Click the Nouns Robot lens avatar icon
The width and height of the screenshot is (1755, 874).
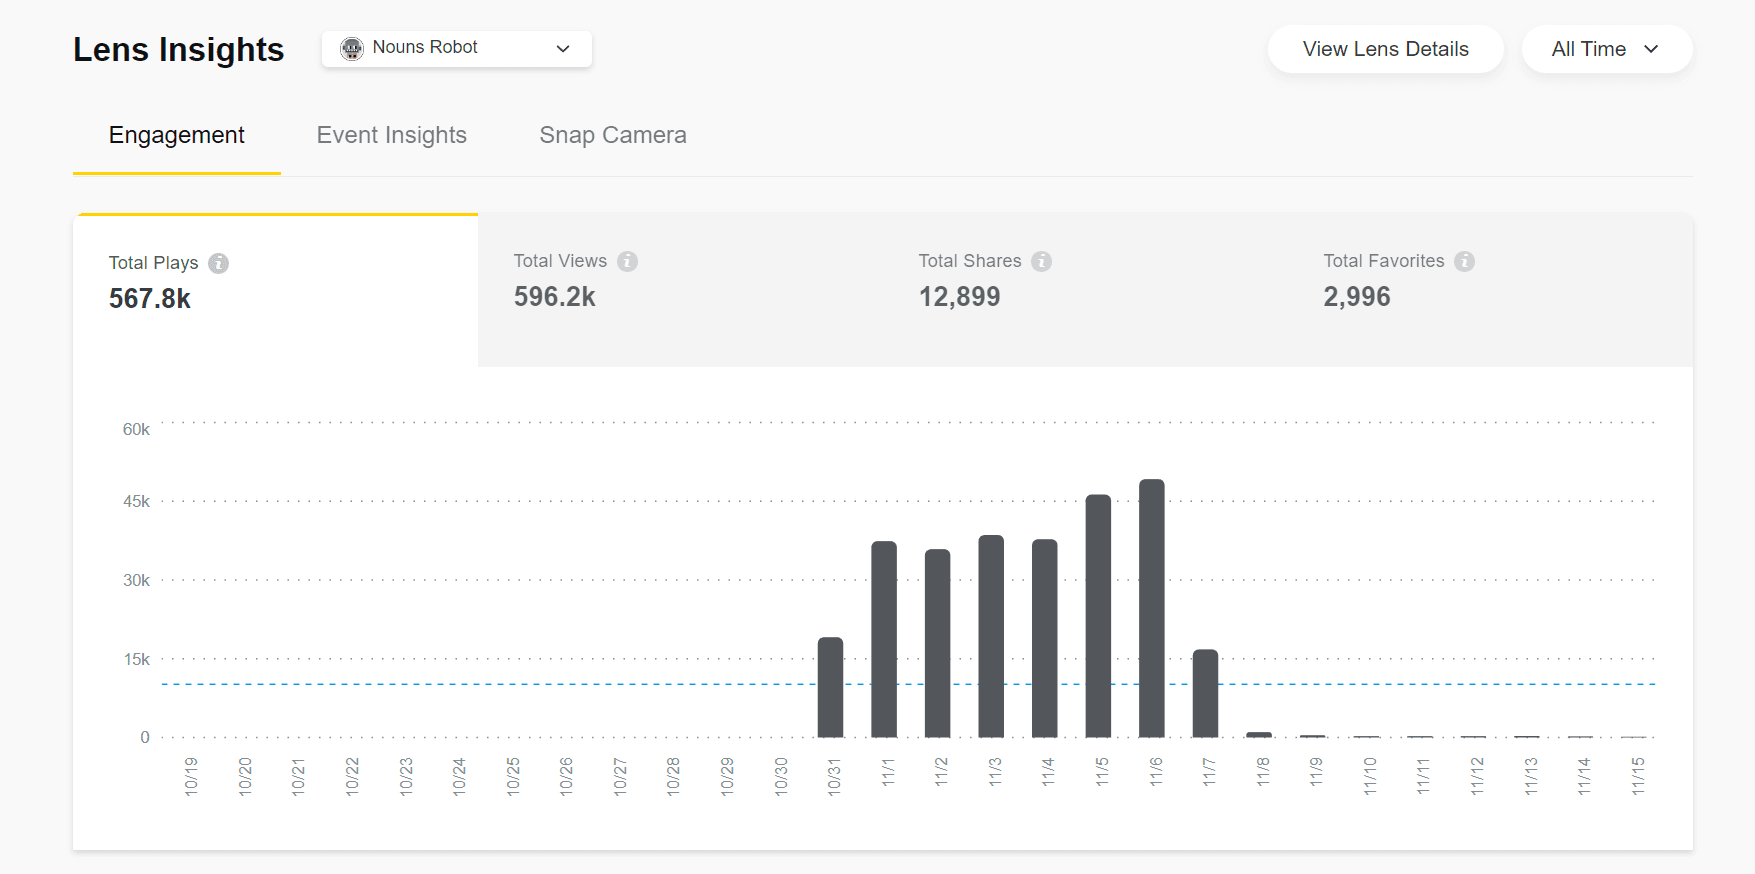(x=352, y=48)
